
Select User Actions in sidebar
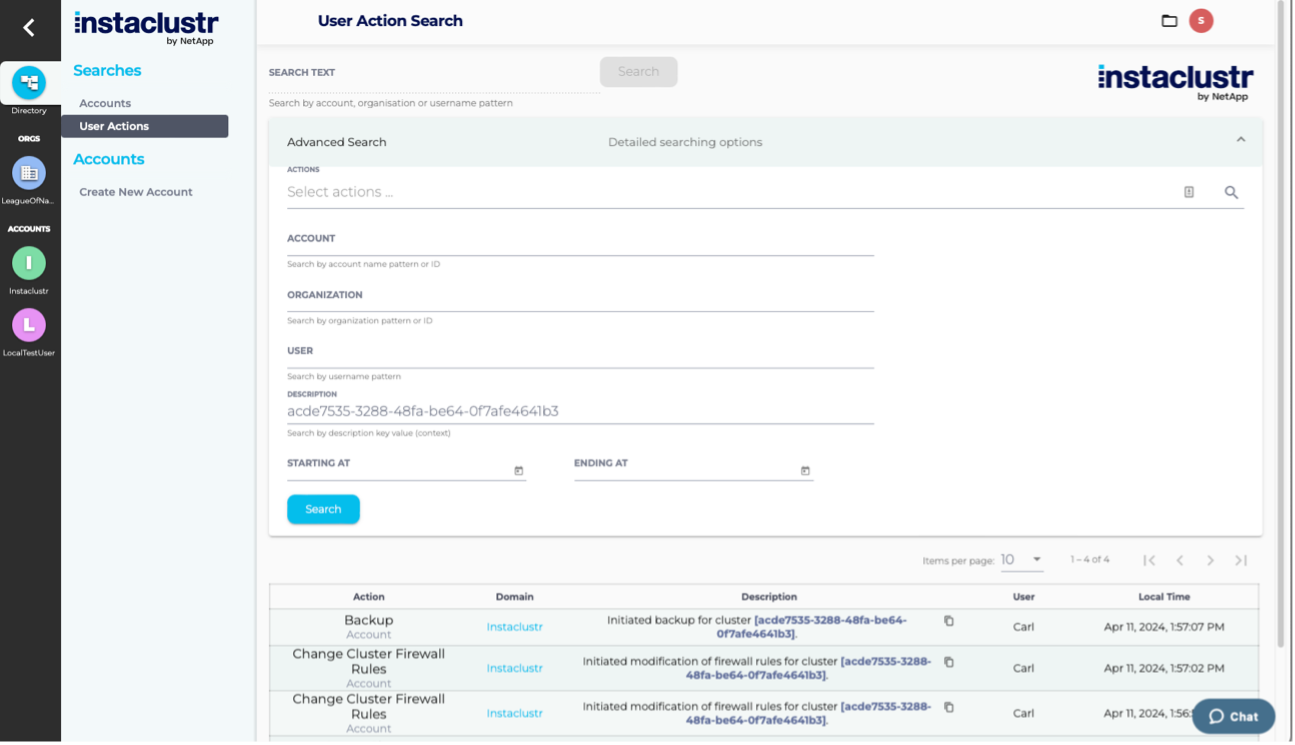coord(145,126)
